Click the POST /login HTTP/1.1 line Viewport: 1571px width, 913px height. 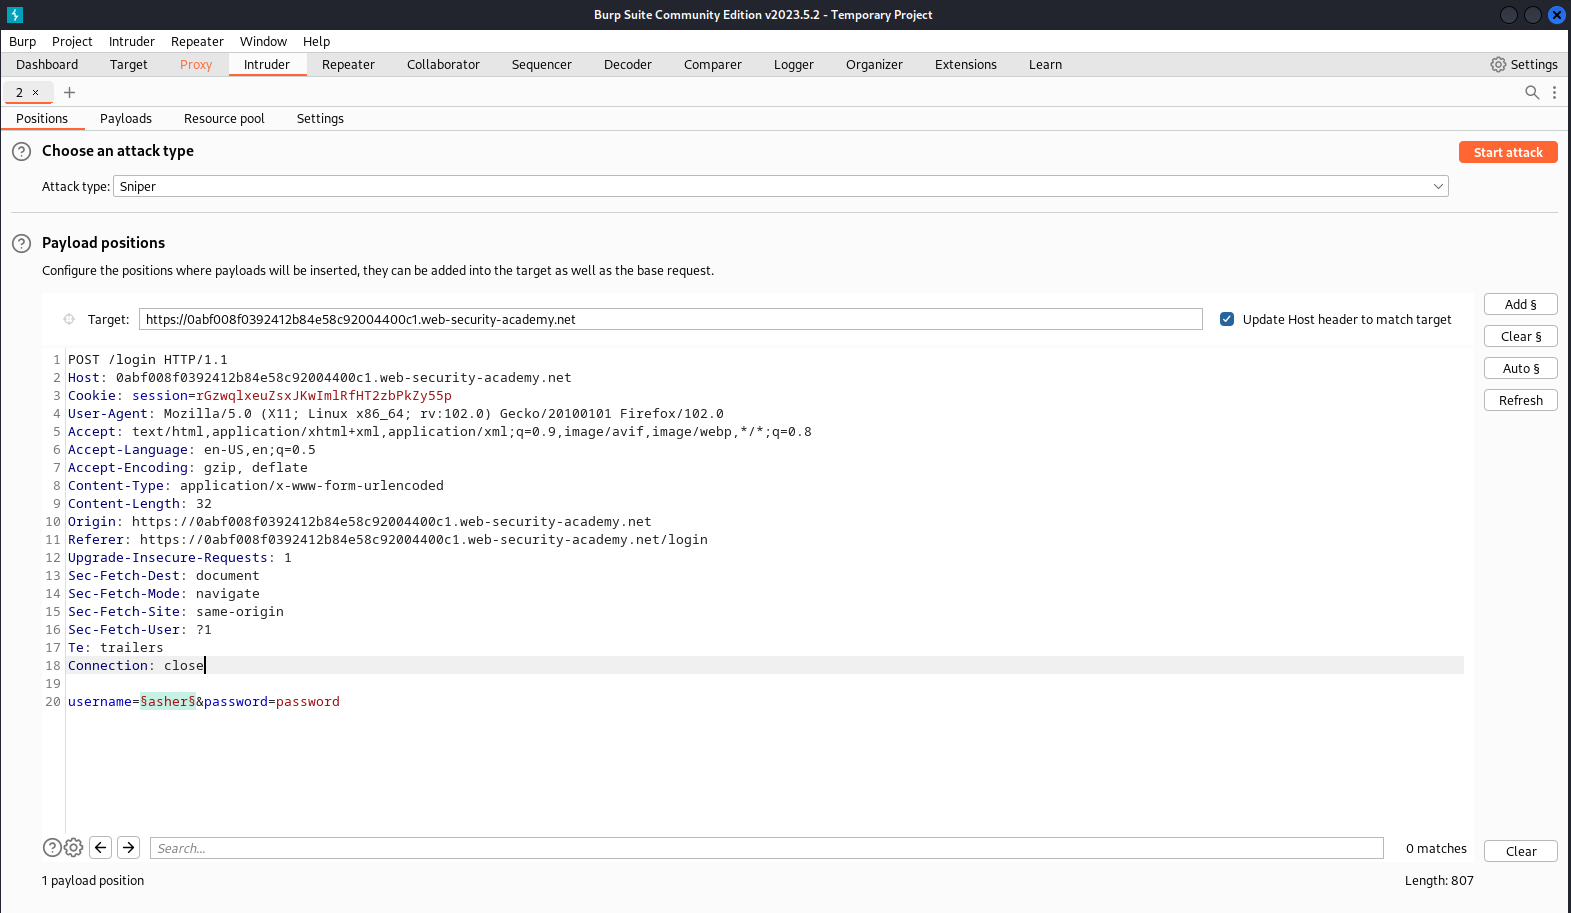(148, 360)
